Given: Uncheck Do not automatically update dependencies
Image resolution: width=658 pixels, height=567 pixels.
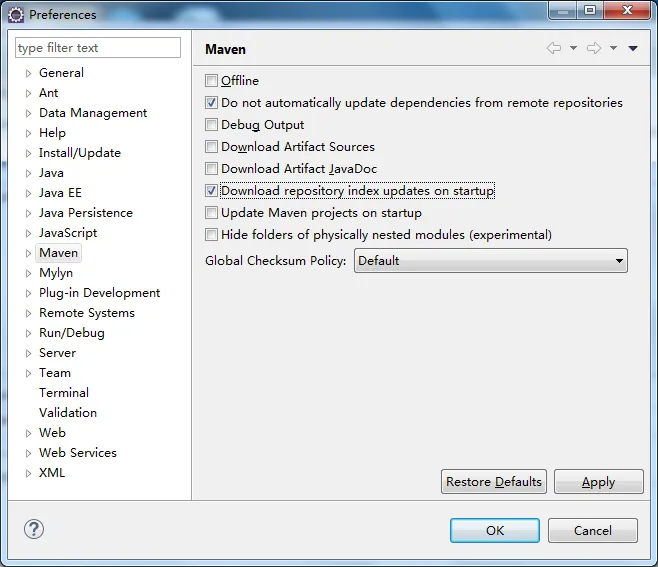Looking at the screenshot, I should coord(211,102).
